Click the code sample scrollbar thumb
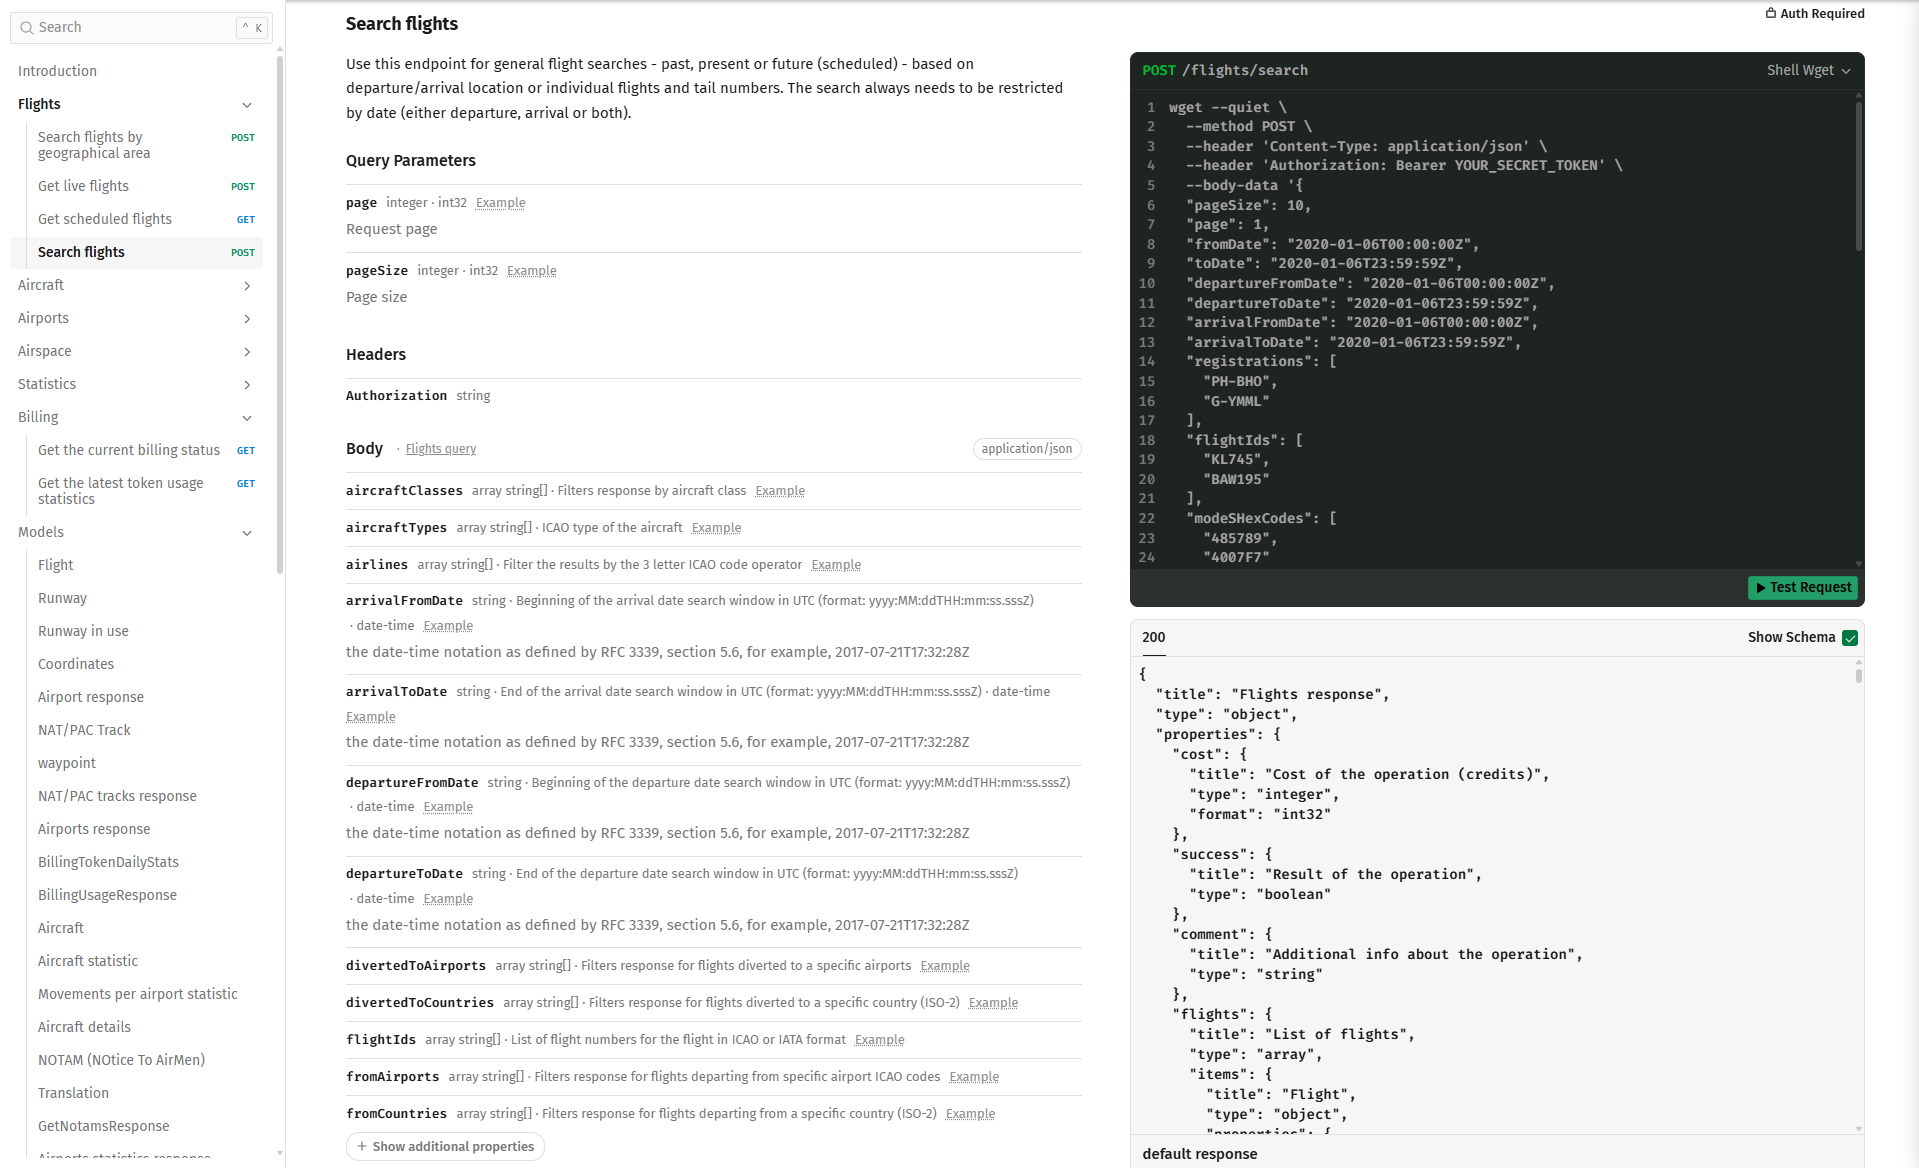 (x=1859, y=175)
